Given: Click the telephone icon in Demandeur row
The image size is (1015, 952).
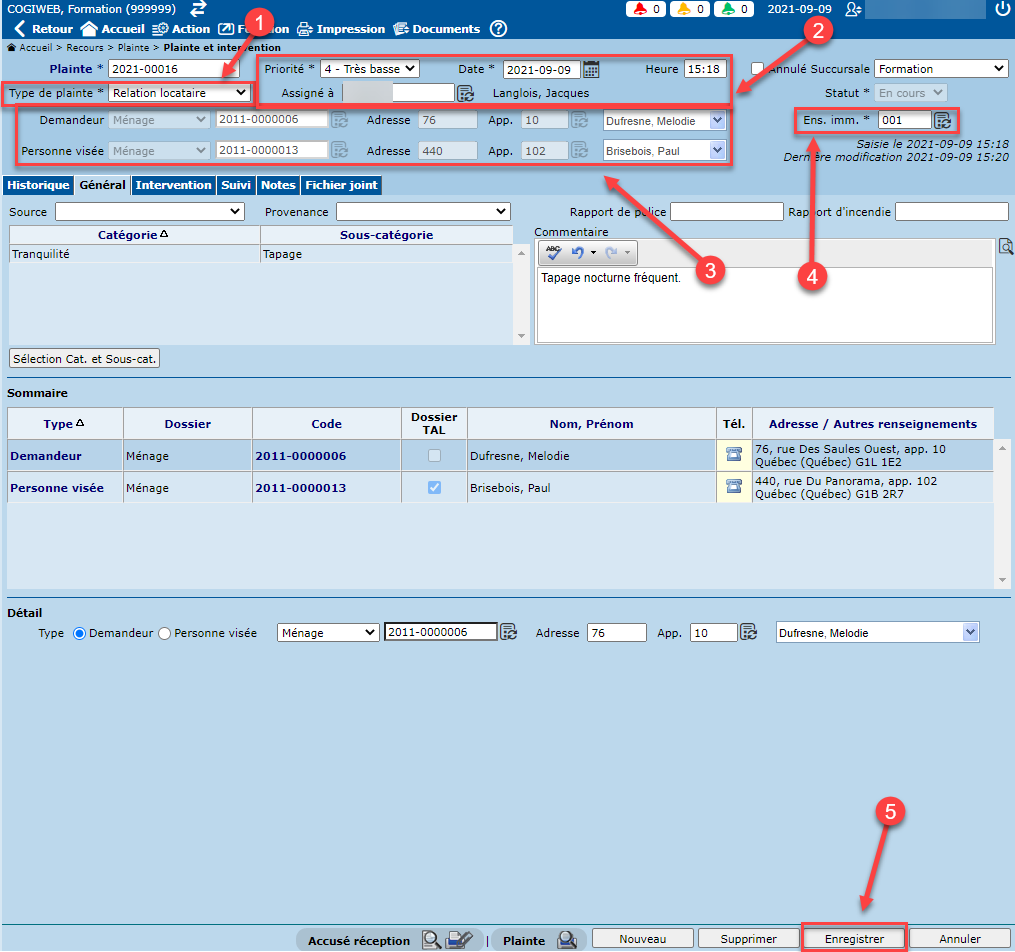Looking at the screenshot, I should click(x=734, y=456).
